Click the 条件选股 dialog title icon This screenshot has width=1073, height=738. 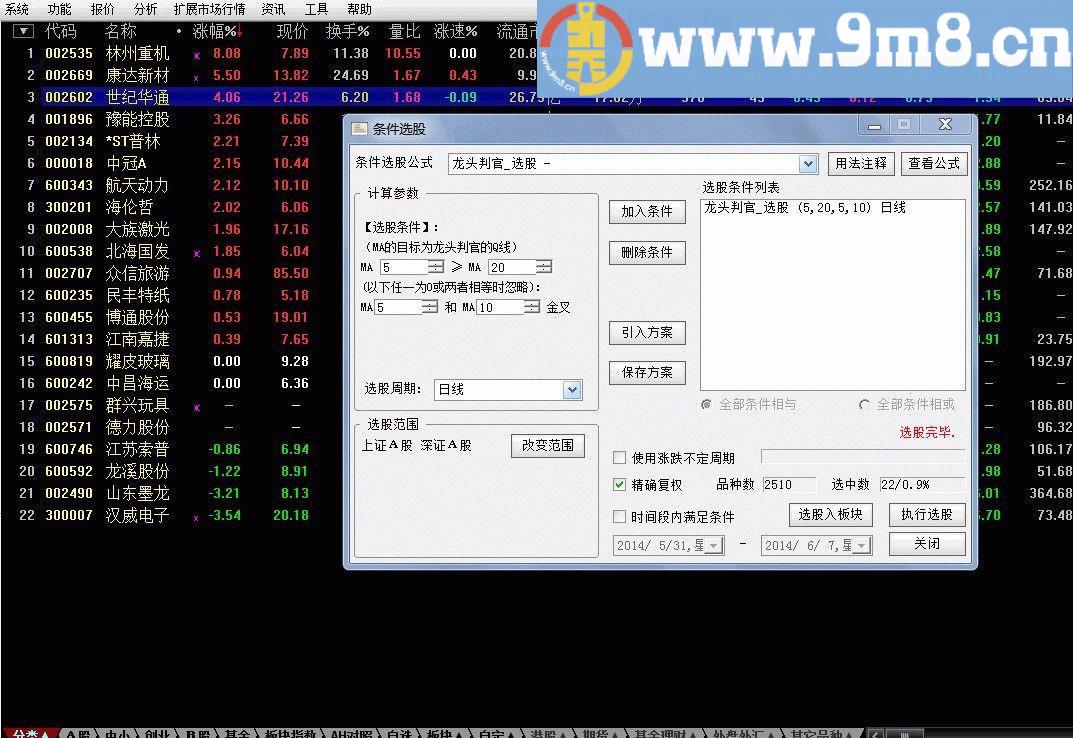click(359, 129)
